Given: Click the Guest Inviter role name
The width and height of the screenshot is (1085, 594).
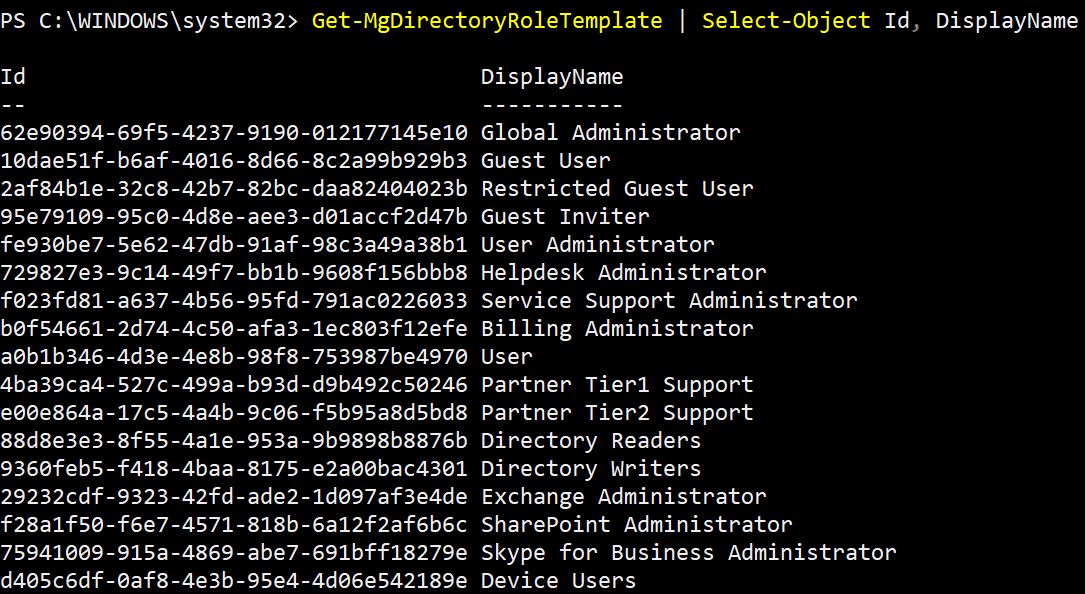Looking at the screenshot, I should tap(565, 217).
